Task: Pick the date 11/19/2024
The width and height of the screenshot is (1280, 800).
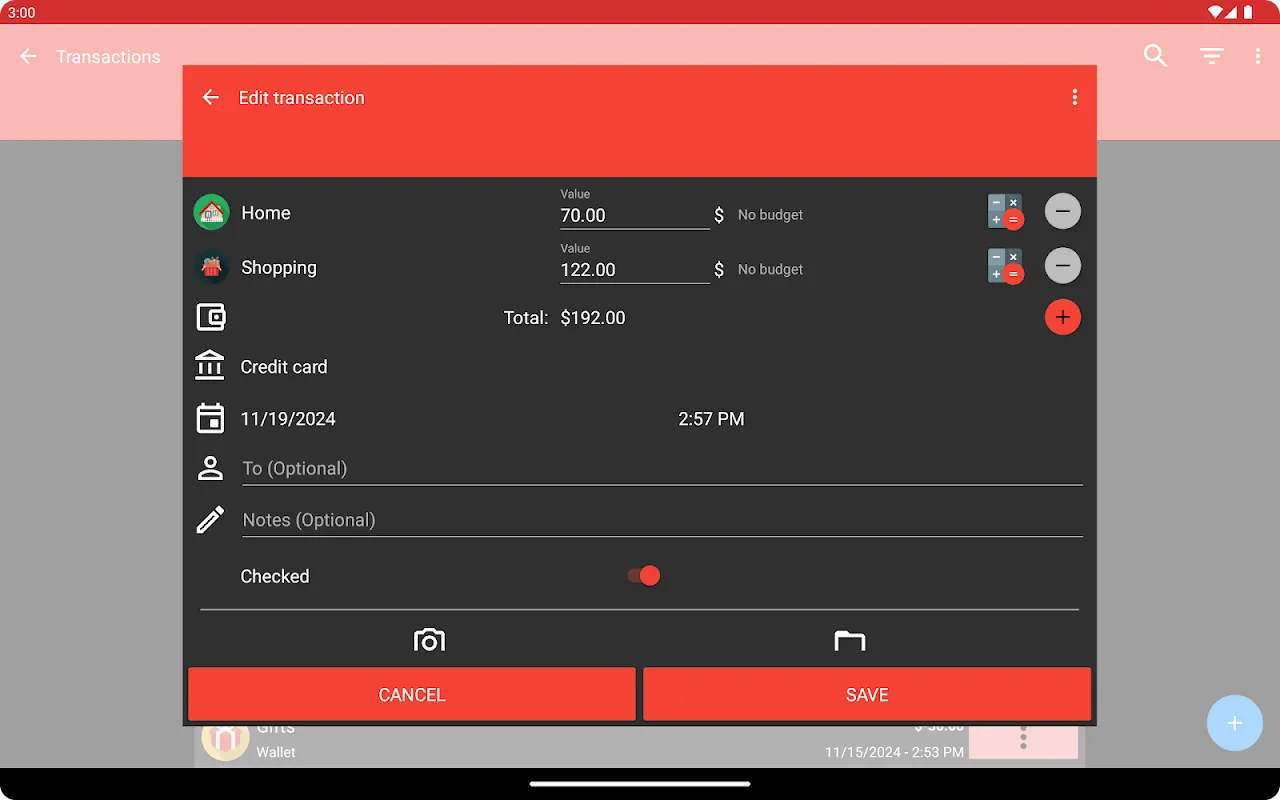Action: pyautogui.click(x=288, y=419)
